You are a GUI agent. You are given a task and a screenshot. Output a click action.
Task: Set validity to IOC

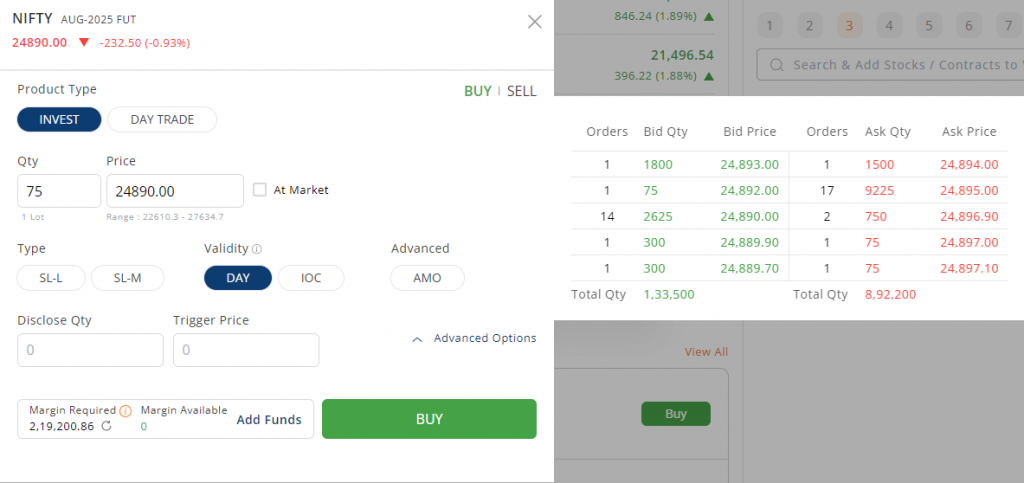click(x=311, y=278)
